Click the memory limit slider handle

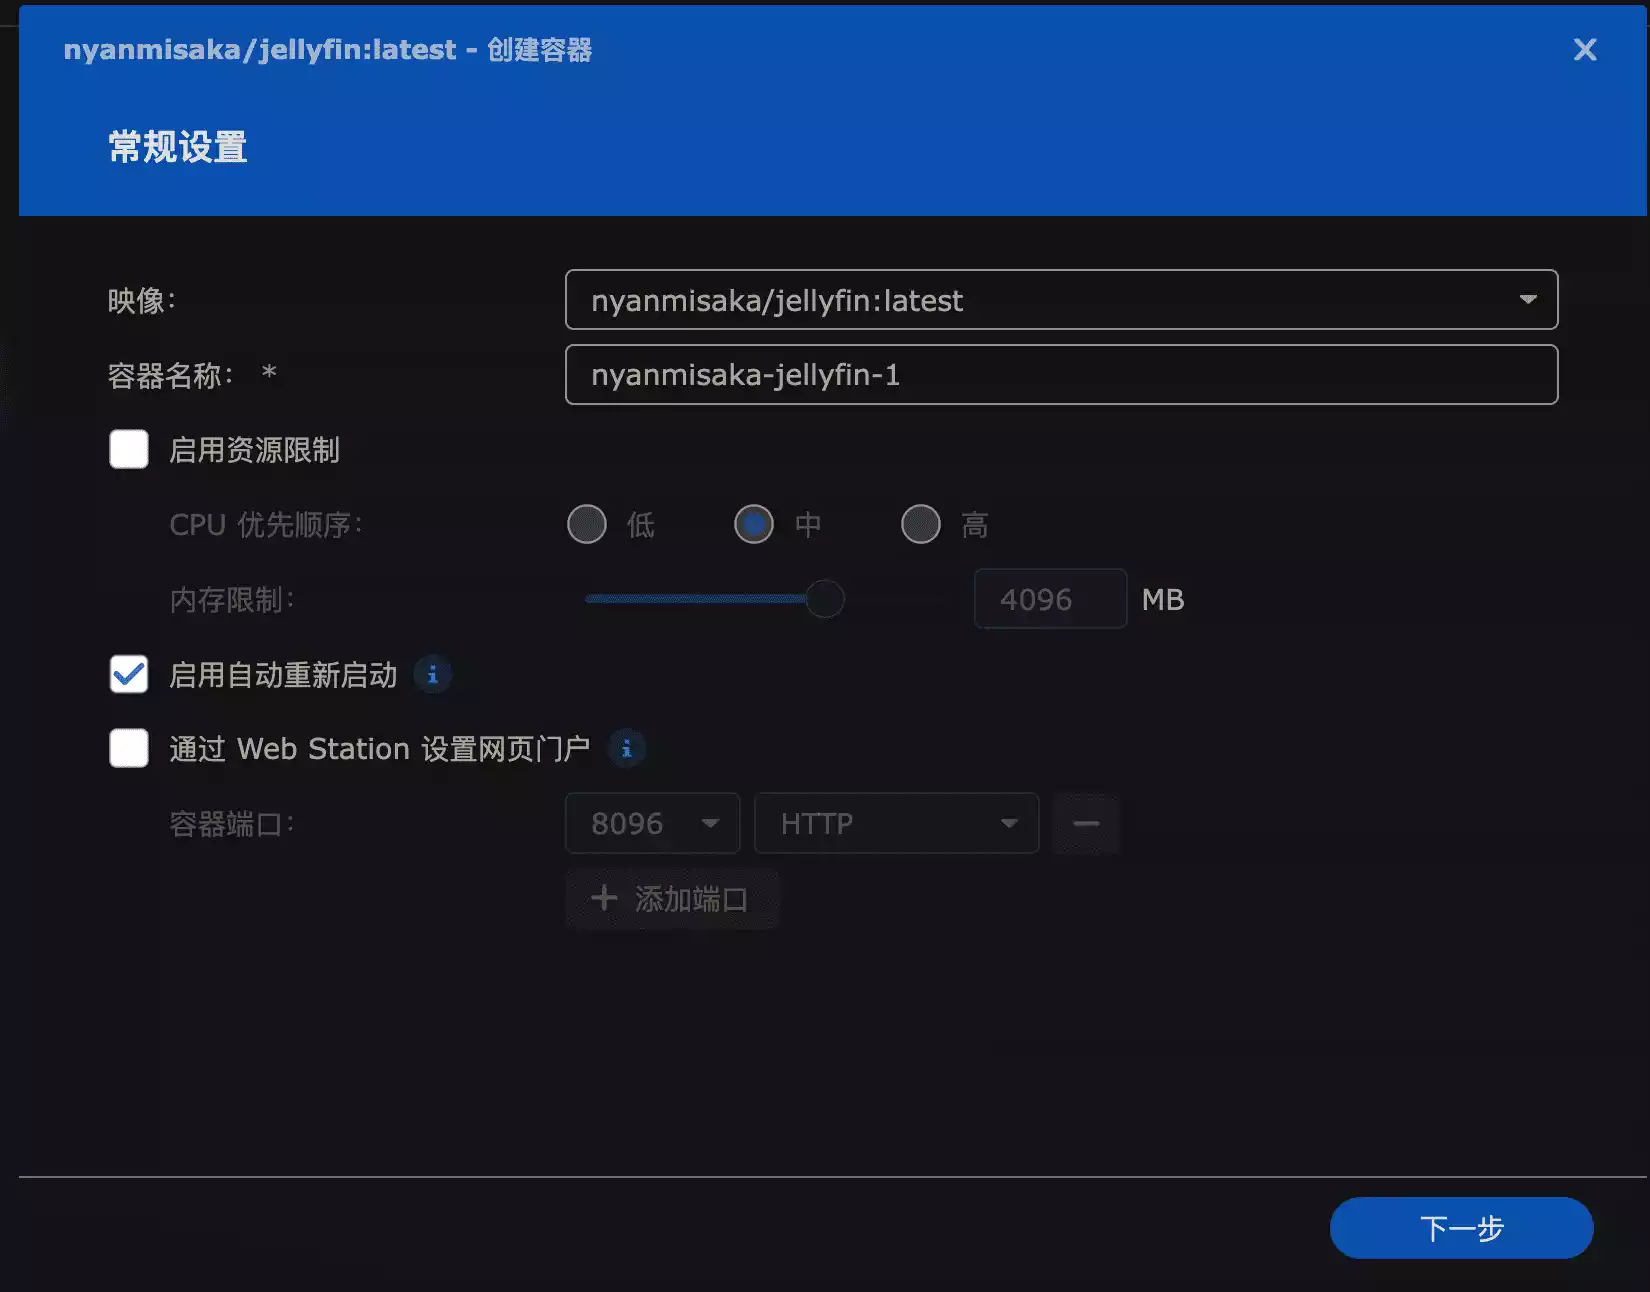(826, 598)
